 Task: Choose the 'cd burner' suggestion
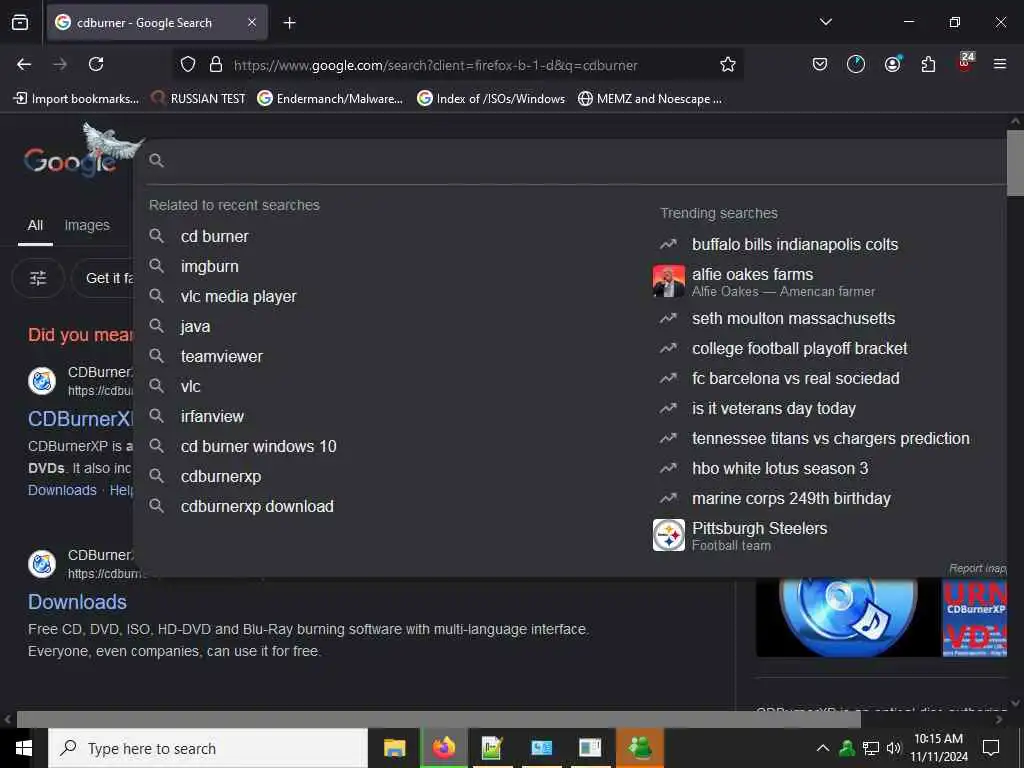pos(215,236)
